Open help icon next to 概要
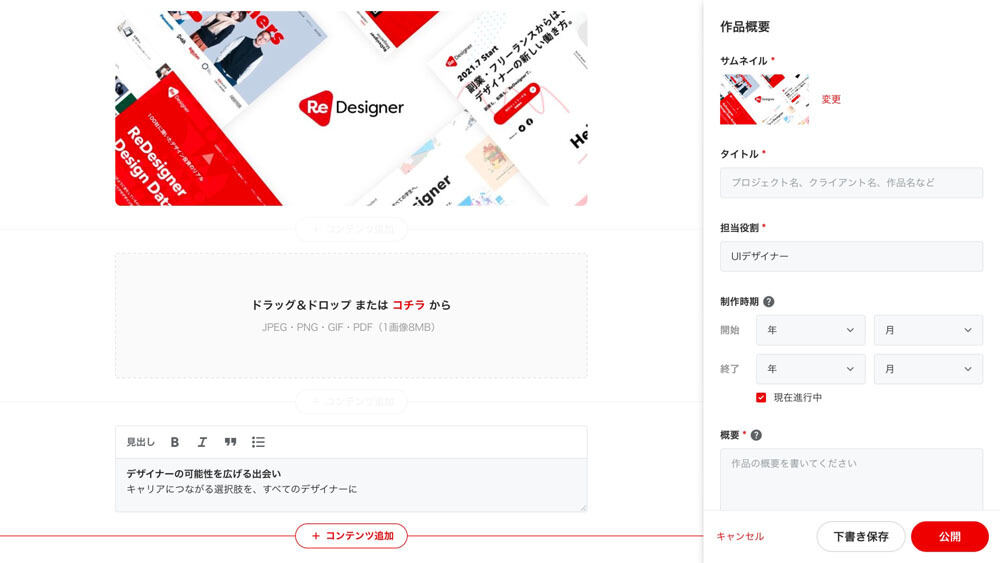This screenshot has height=563, width=1000. [x=756, y=435]
